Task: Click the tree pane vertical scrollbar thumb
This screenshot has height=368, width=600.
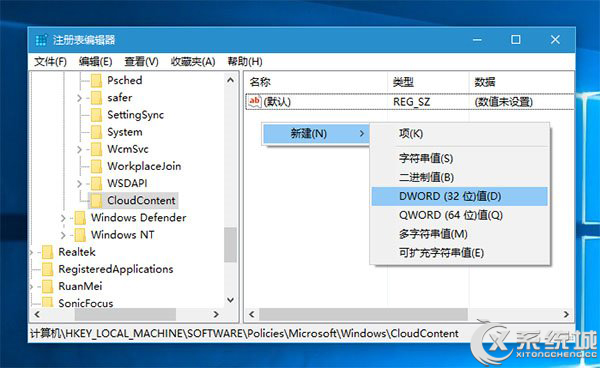Action: (230, 245)
